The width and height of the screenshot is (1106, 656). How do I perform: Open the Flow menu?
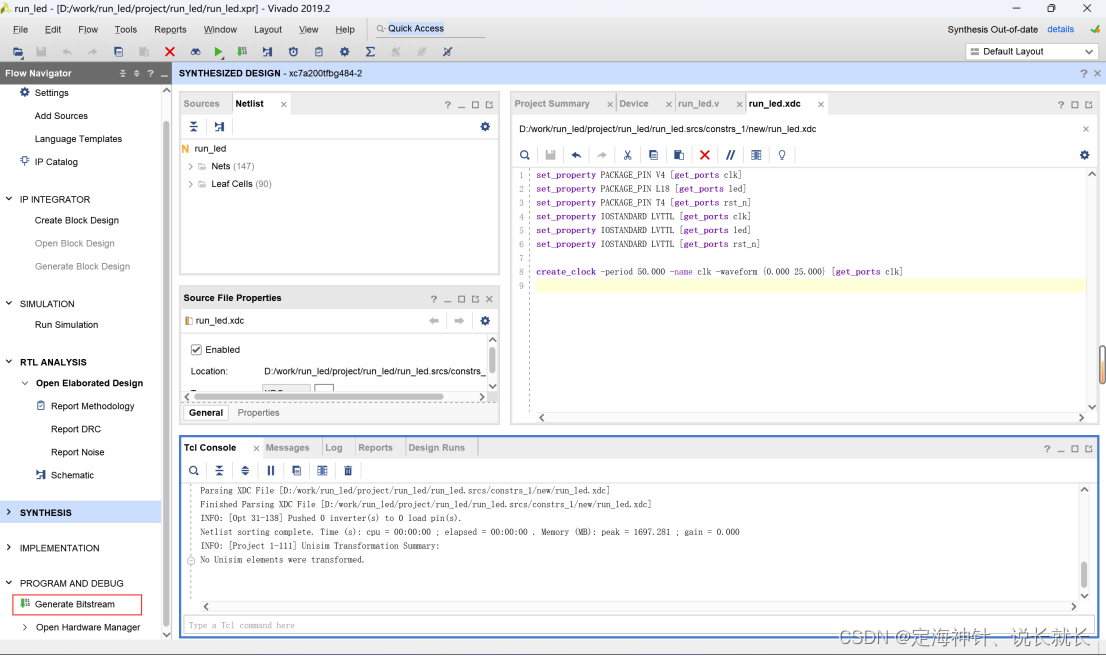click(x=87, y=30)
